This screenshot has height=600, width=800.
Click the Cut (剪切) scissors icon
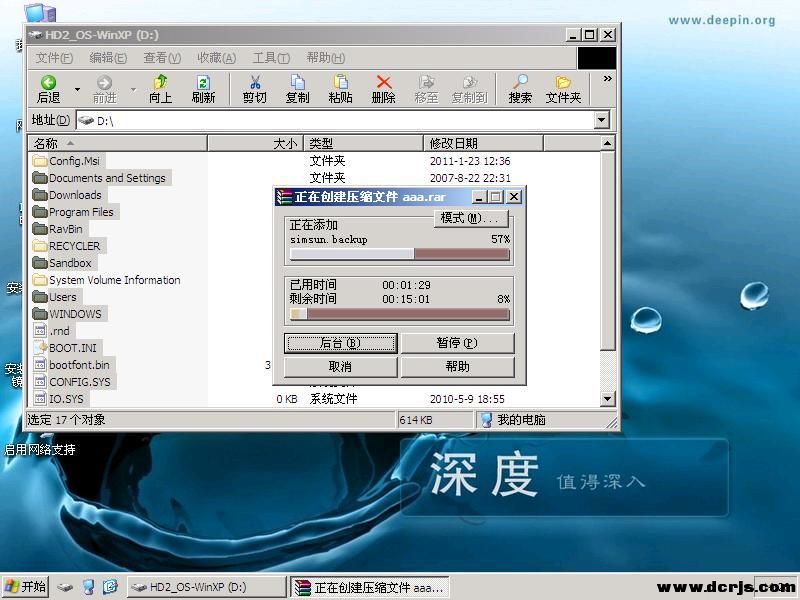[254, 83]
